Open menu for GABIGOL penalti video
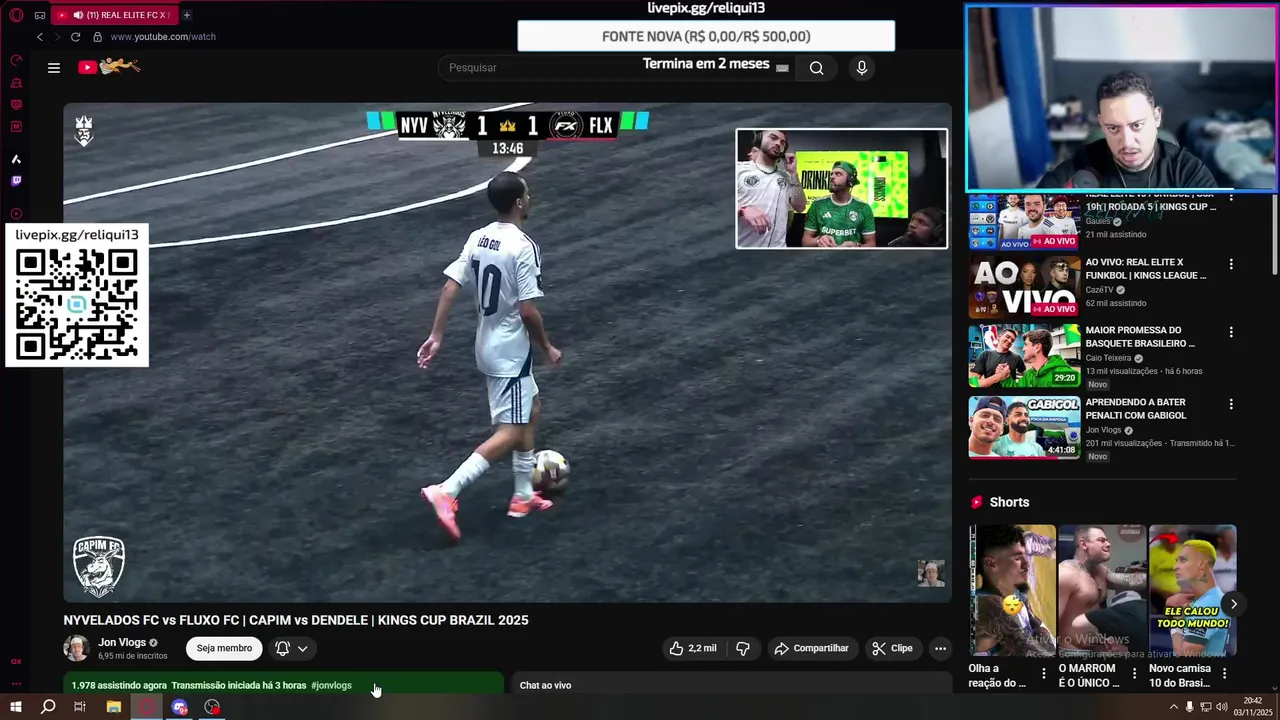1280x720 pixels. [1231, 404]
